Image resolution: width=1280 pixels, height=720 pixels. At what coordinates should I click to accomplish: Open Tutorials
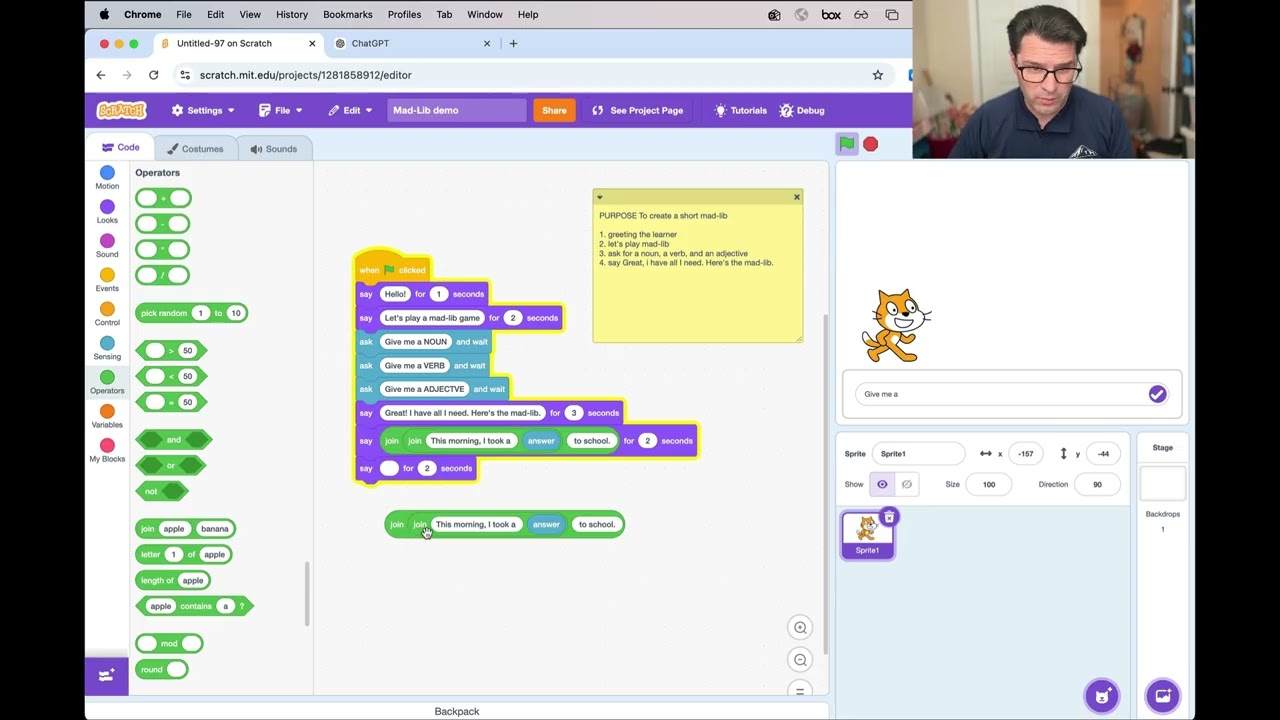click(x=740, y=110)
